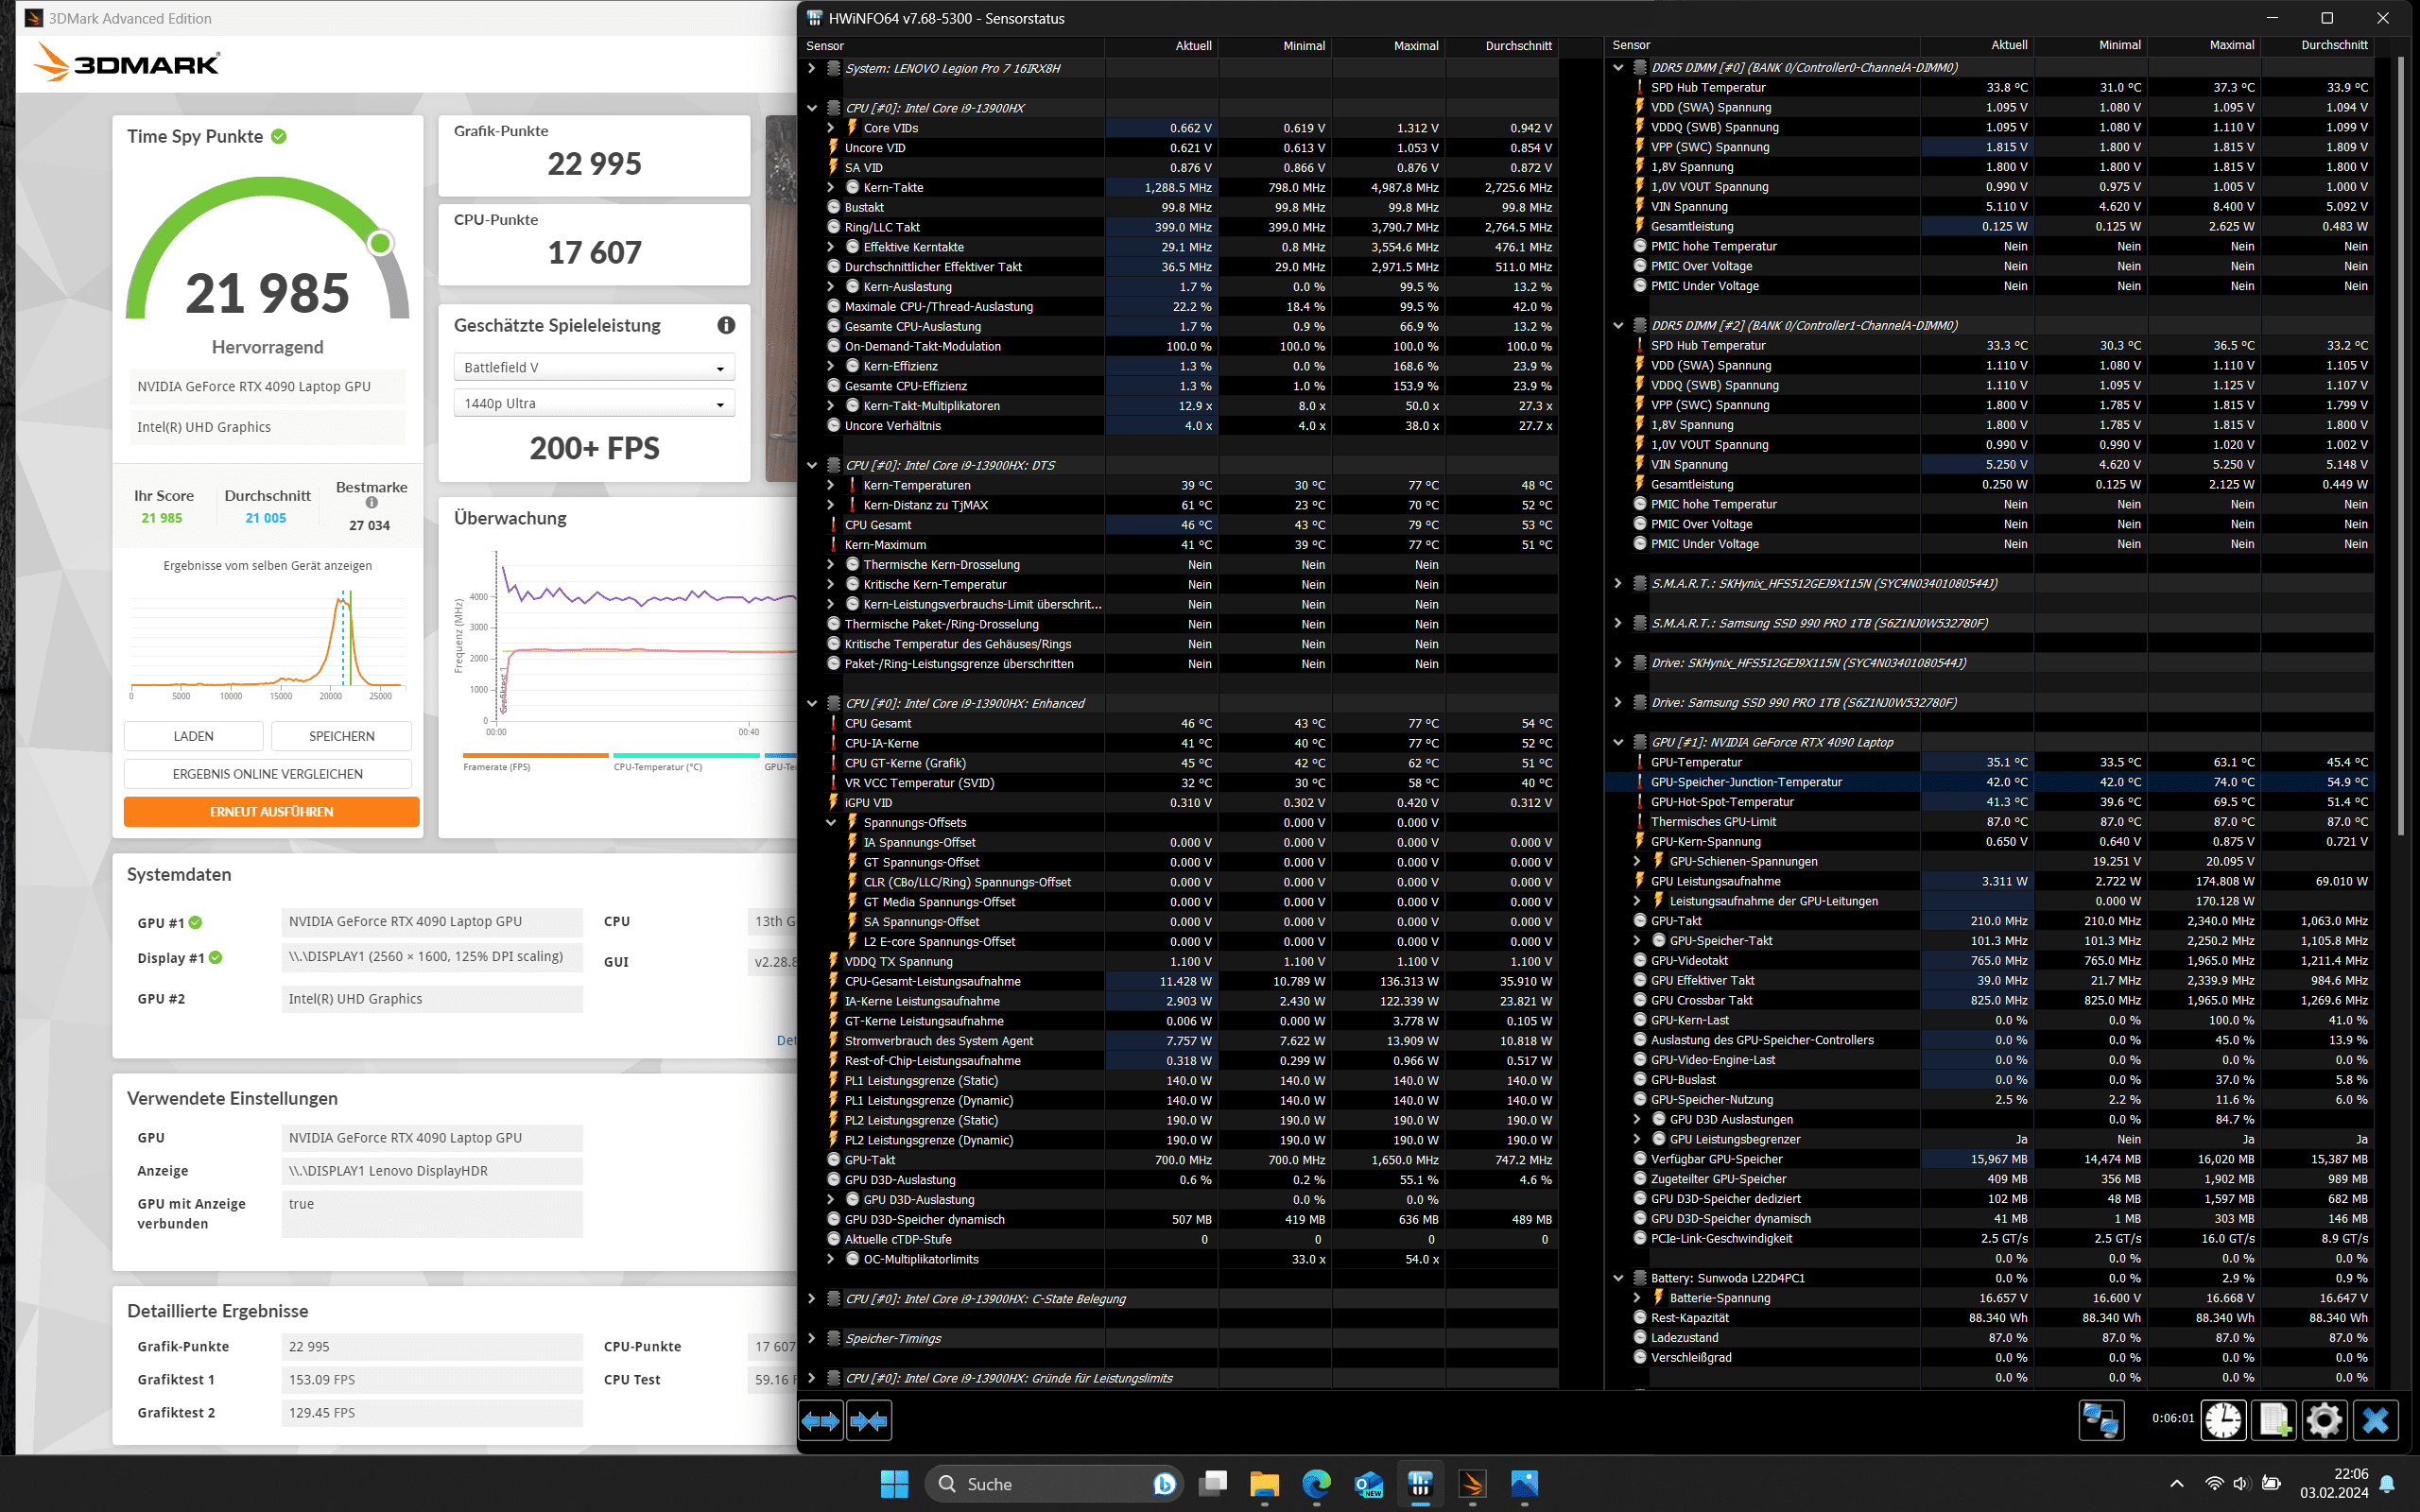
Task: Expand the S.M.A.R.T.: Samsung SSD 990 PRO node
Action: 1618,623
